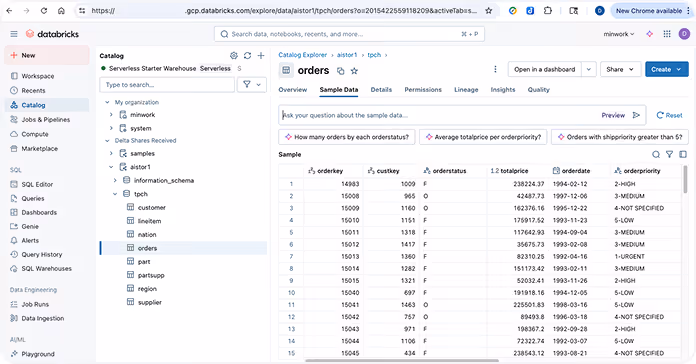
Task: Open Chrome extensions puzzle icon
Action: tap(548, 11)
